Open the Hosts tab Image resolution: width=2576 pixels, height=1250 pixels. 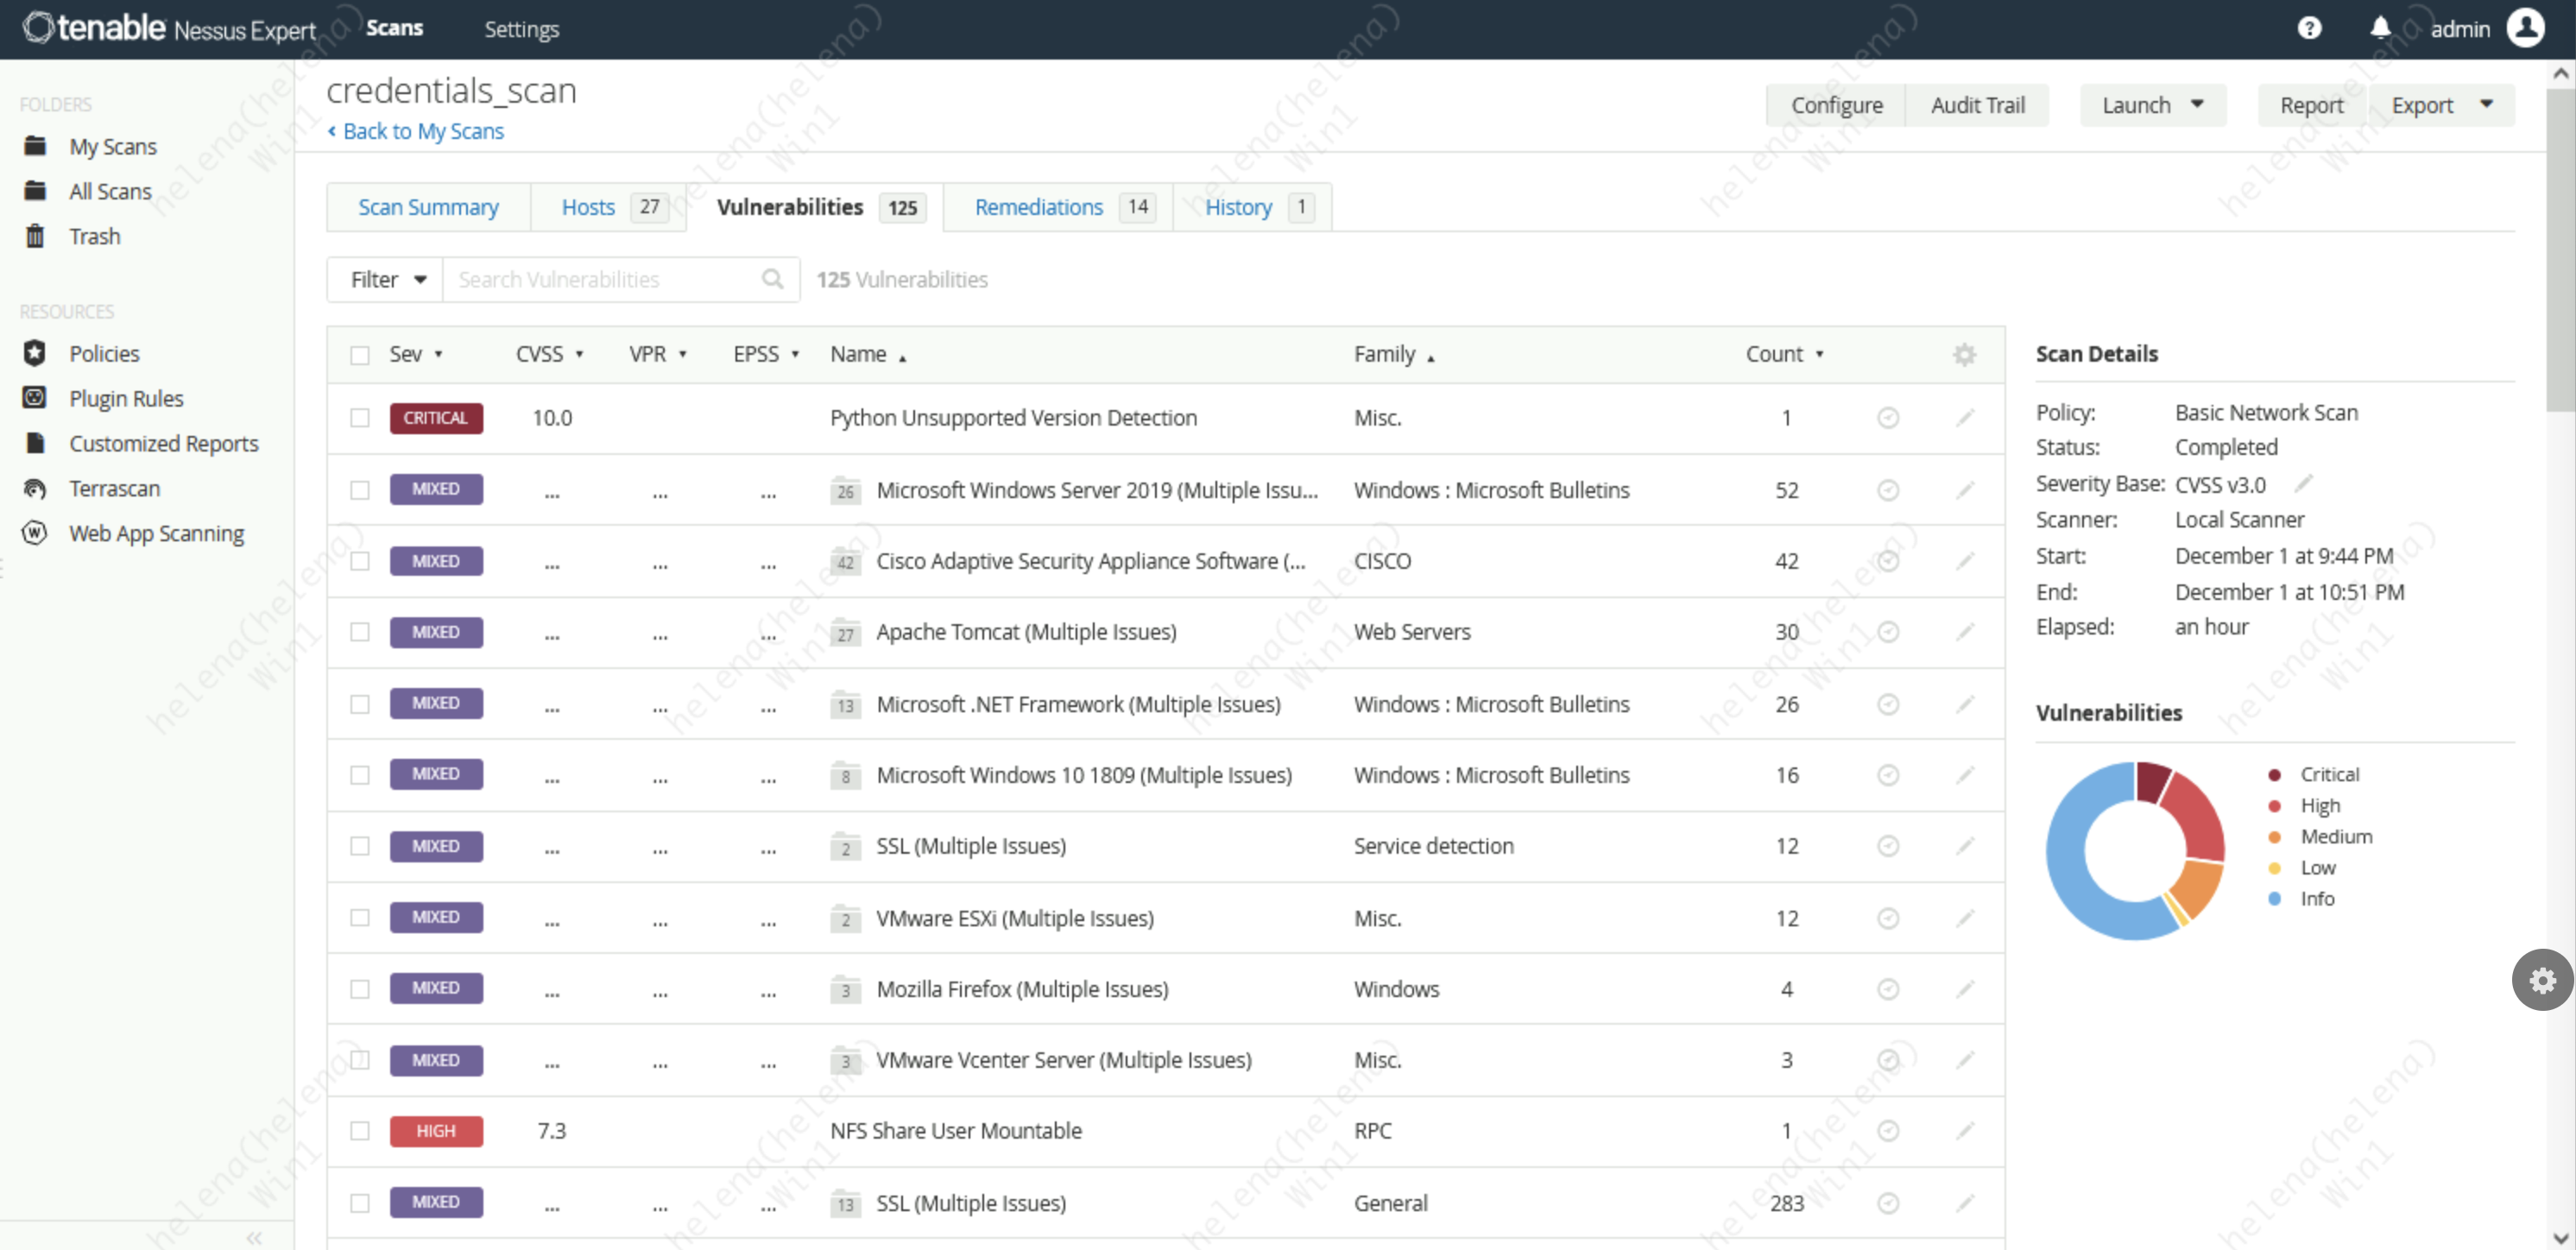point(588,207)
